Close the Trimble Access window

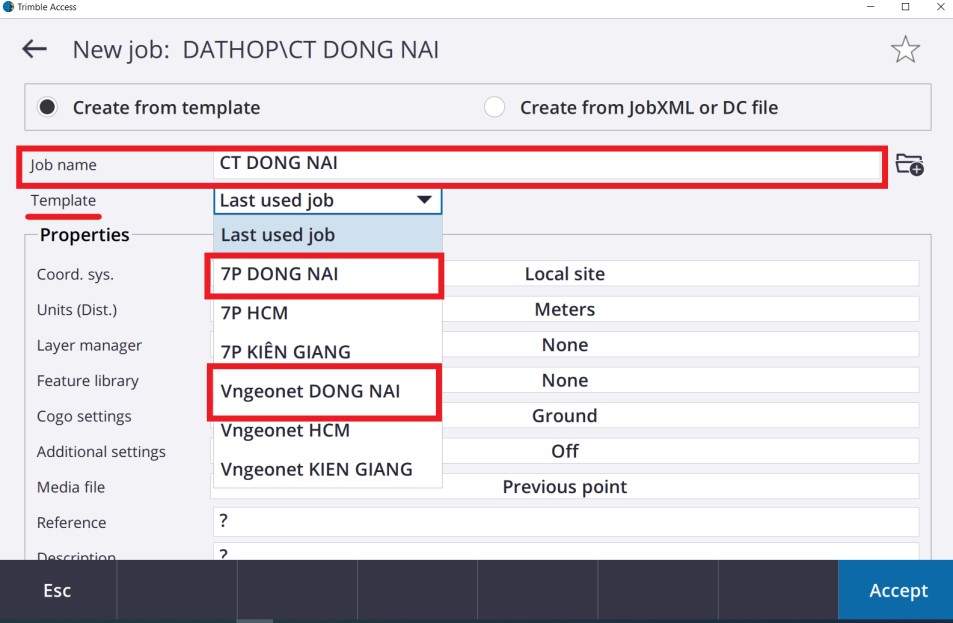click(x=940, y=7)
